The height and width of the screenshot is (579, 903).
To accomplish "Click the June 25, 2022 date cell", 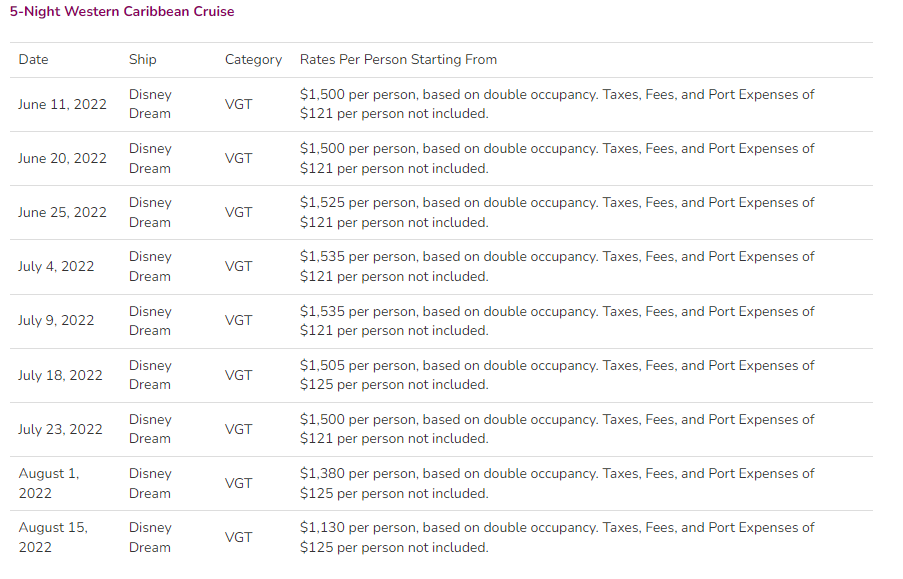I will (x=62, y=213).
